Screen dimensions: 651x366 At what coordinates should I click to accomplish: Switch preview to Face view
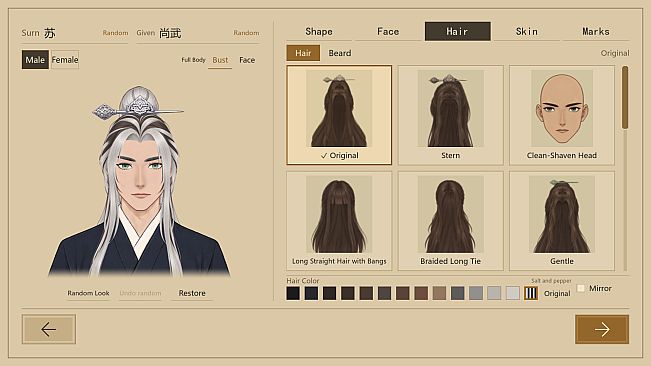click(247, 60)
